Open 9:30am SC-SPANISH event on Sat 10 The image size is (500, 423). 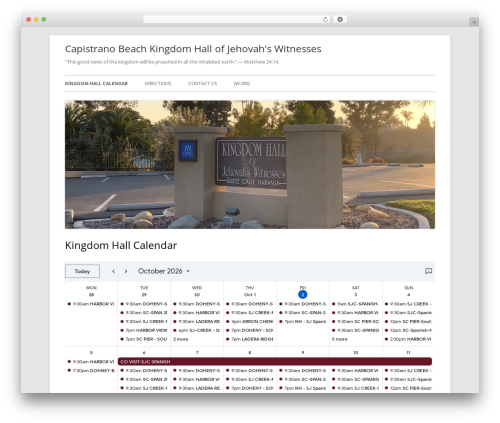pos(356,379)
